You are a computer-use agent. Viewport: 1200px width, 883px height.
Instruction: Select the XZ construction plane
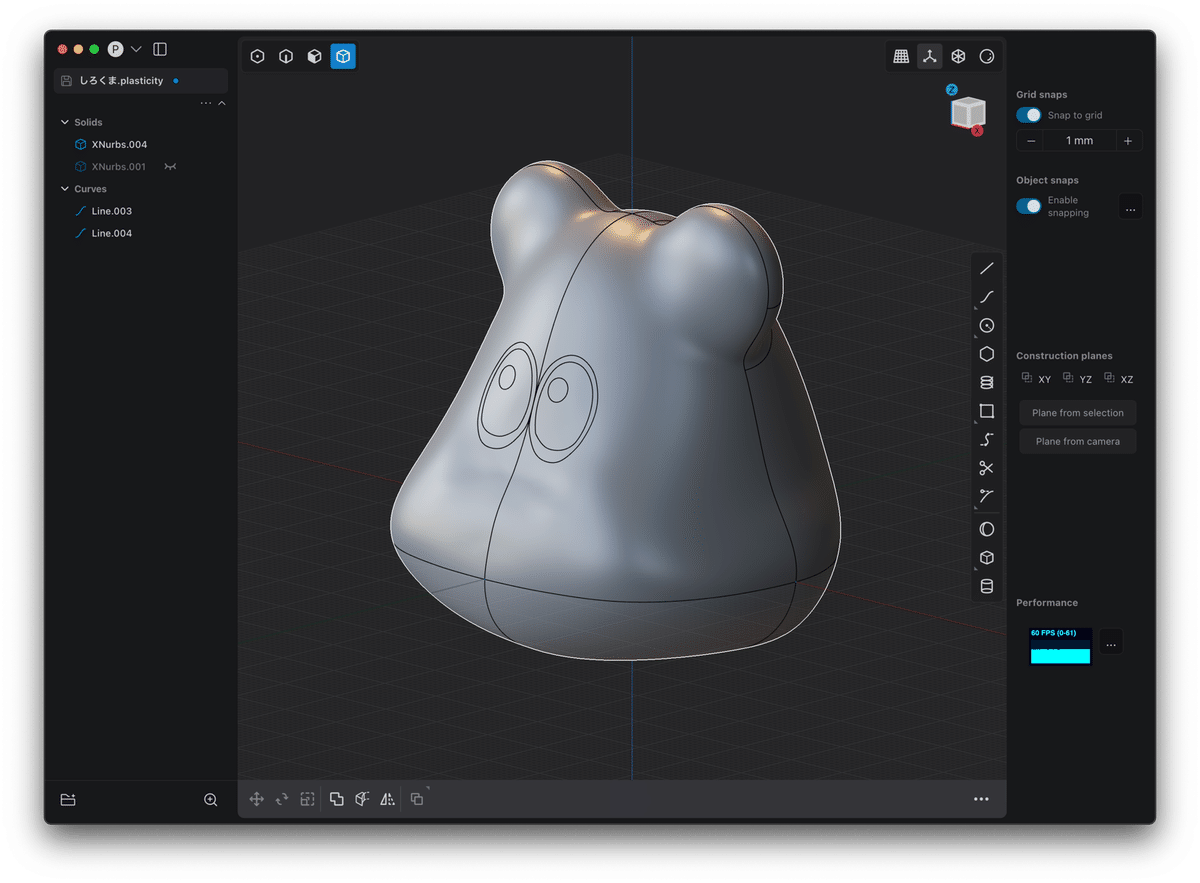tap(1119, 379)
